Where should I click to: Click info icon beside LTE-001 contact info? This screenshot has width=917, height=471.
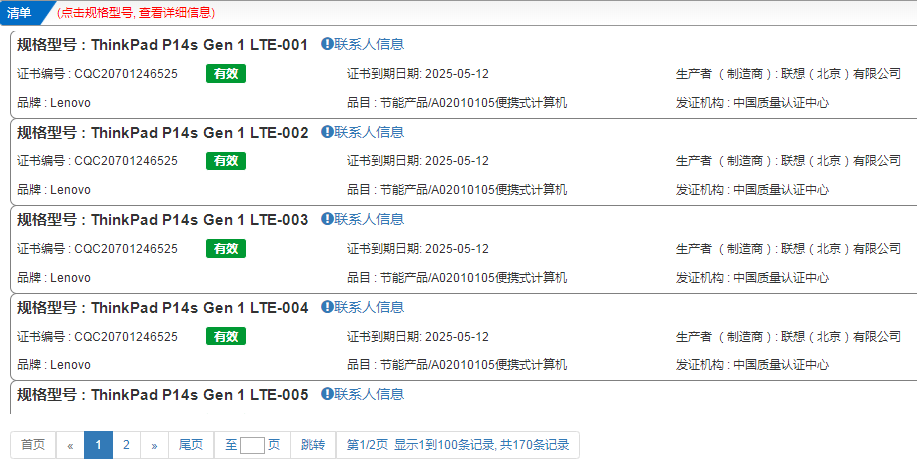point(327,44)
